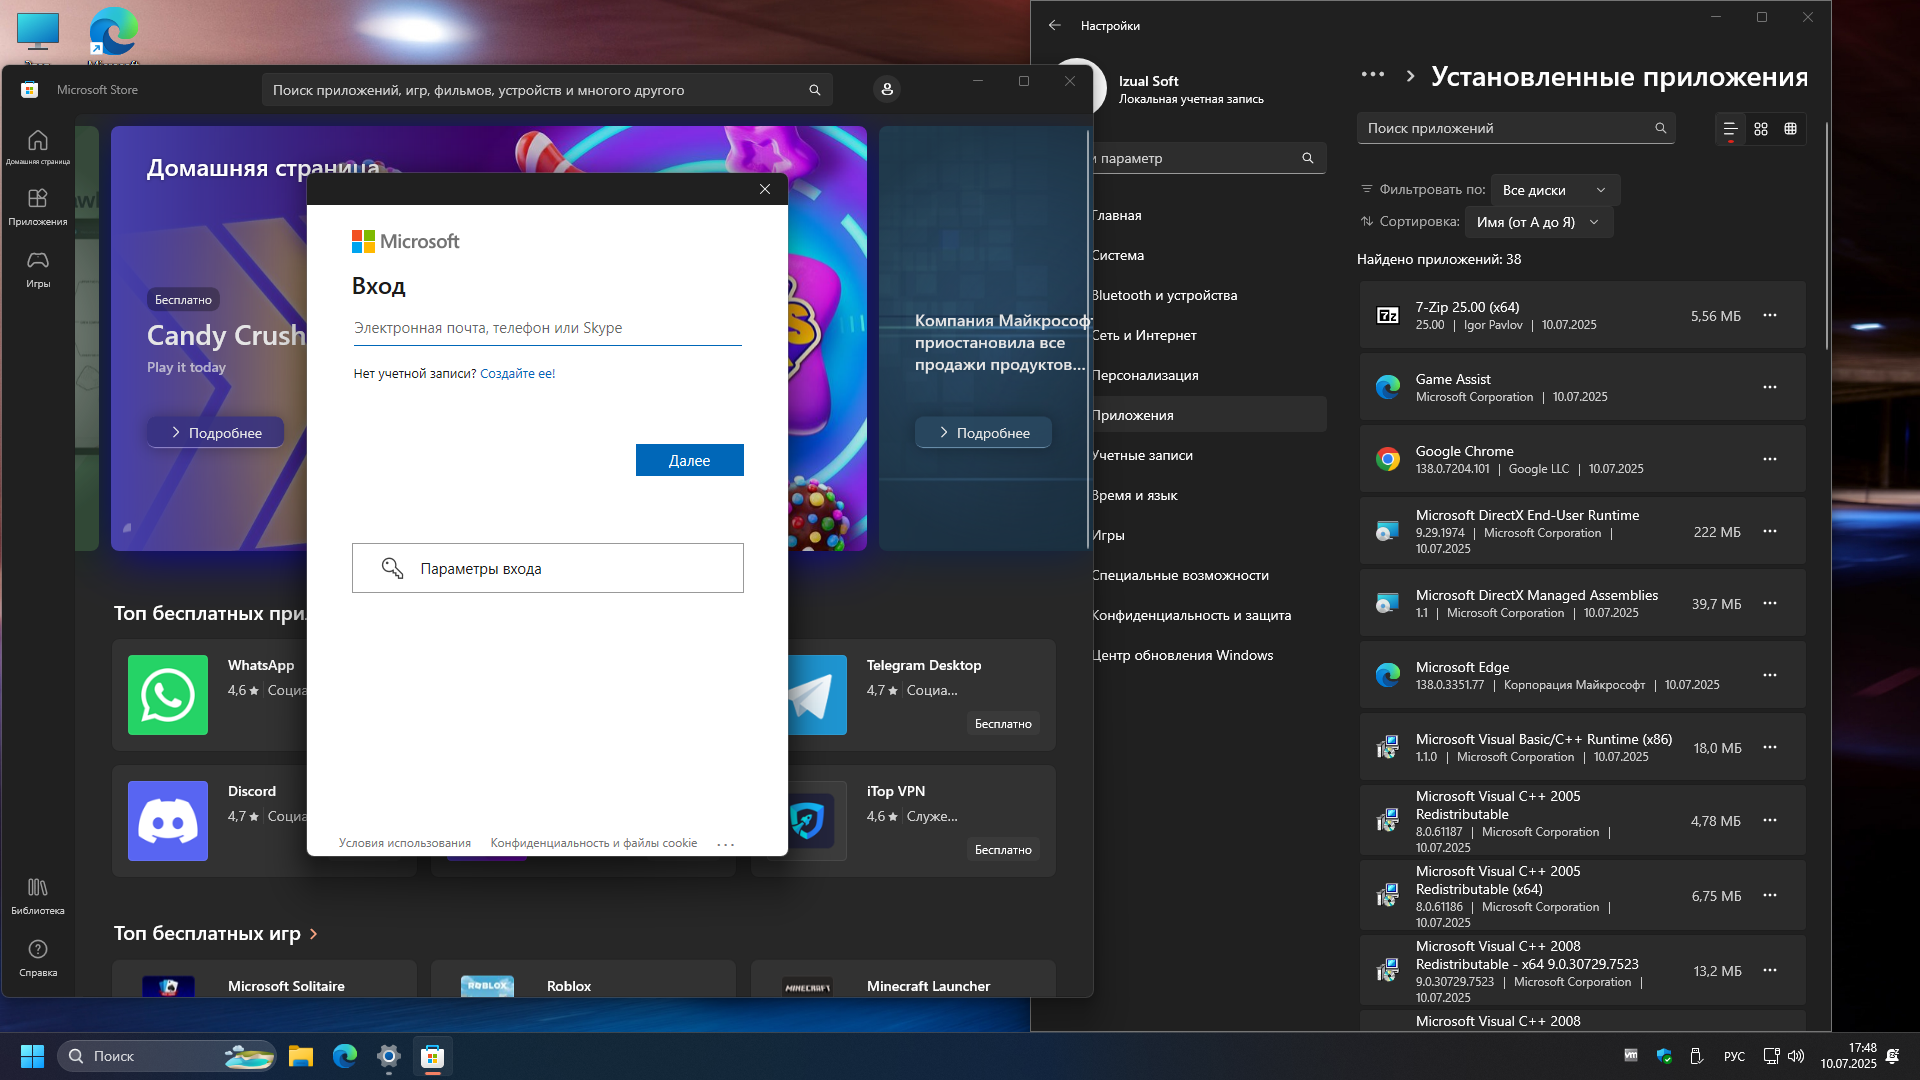Click the Settings parameter search magnifier
1920x1080 pixels.
(x=1308, y=158)
